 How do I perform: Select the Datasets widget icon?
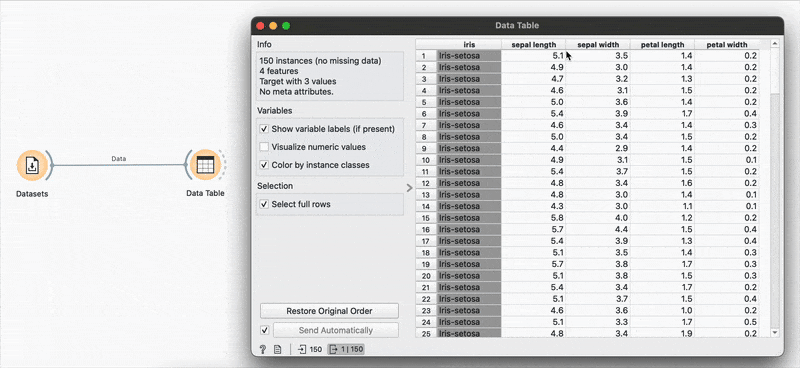click(32, 165)
